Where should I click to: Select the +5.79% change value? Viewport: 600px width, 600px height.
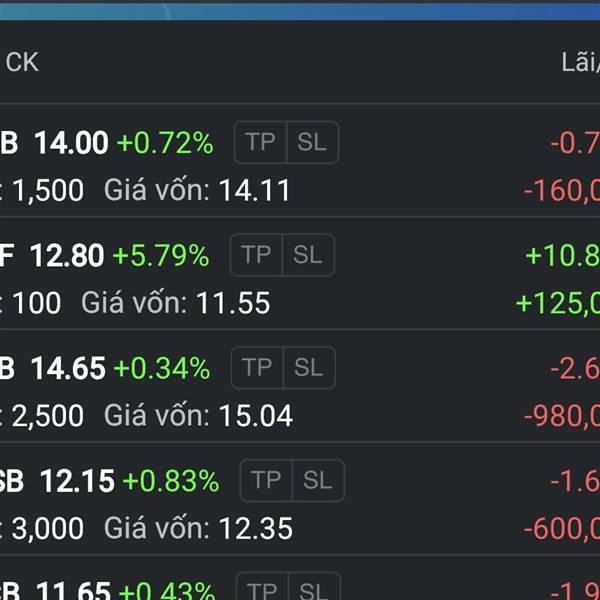point(161,257)
